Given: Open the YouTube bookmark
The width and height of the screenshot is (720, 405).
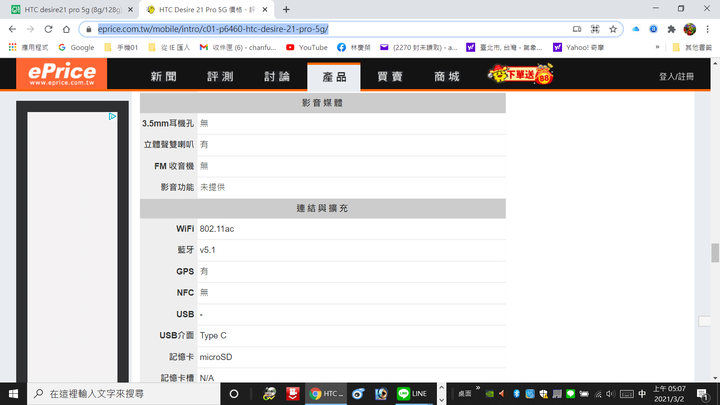Looking at the screenshot, I should (307, 47).
